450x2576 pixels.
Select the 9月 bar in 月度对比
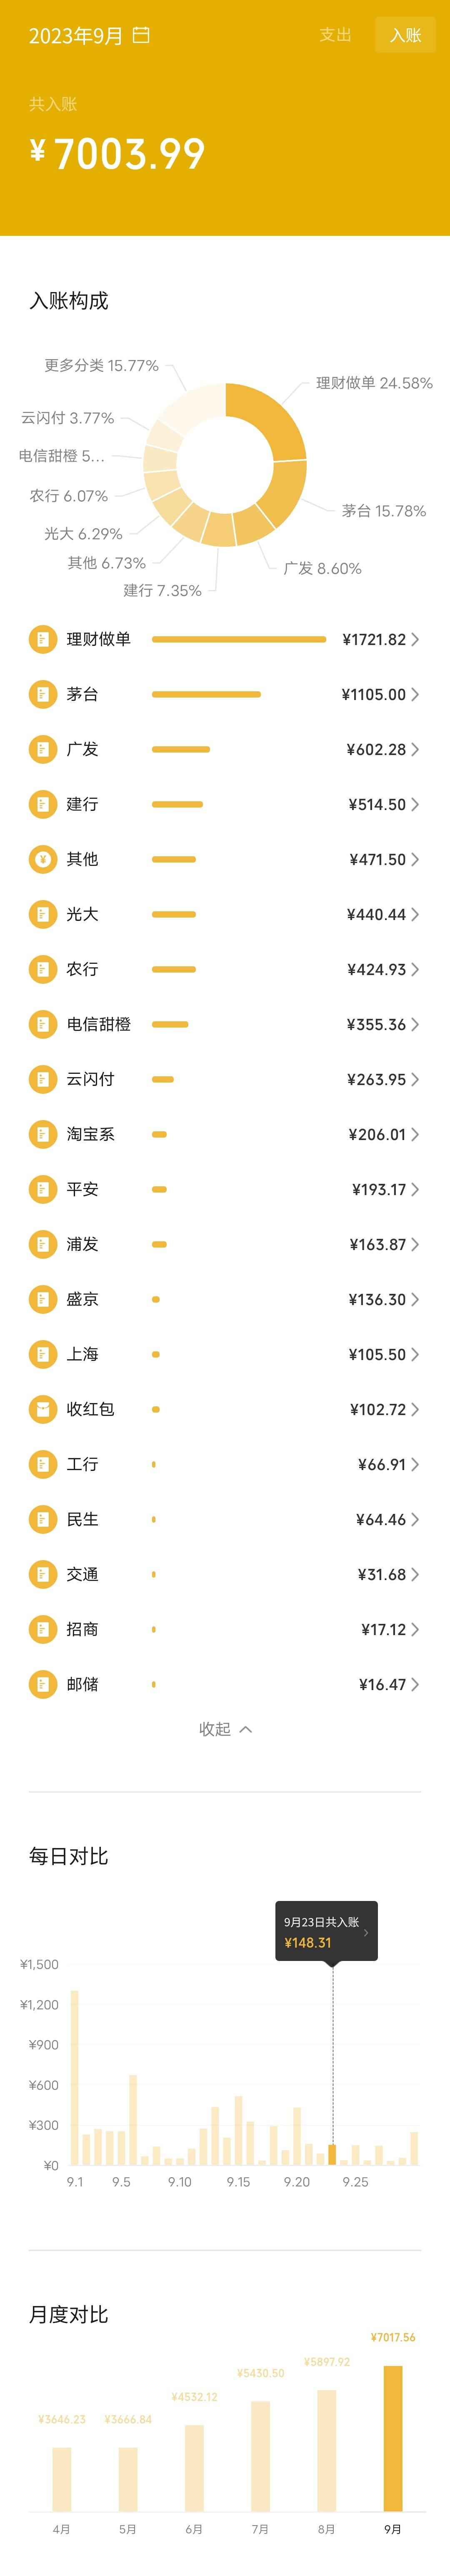(393, 2438)
